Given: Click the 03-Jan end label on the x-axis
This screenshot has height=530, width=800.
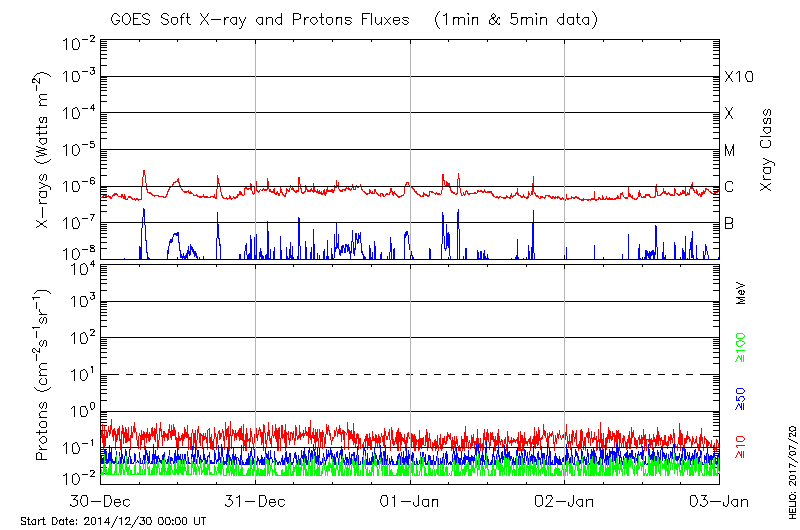Looking at the screenshot, I should pos(718,501).
